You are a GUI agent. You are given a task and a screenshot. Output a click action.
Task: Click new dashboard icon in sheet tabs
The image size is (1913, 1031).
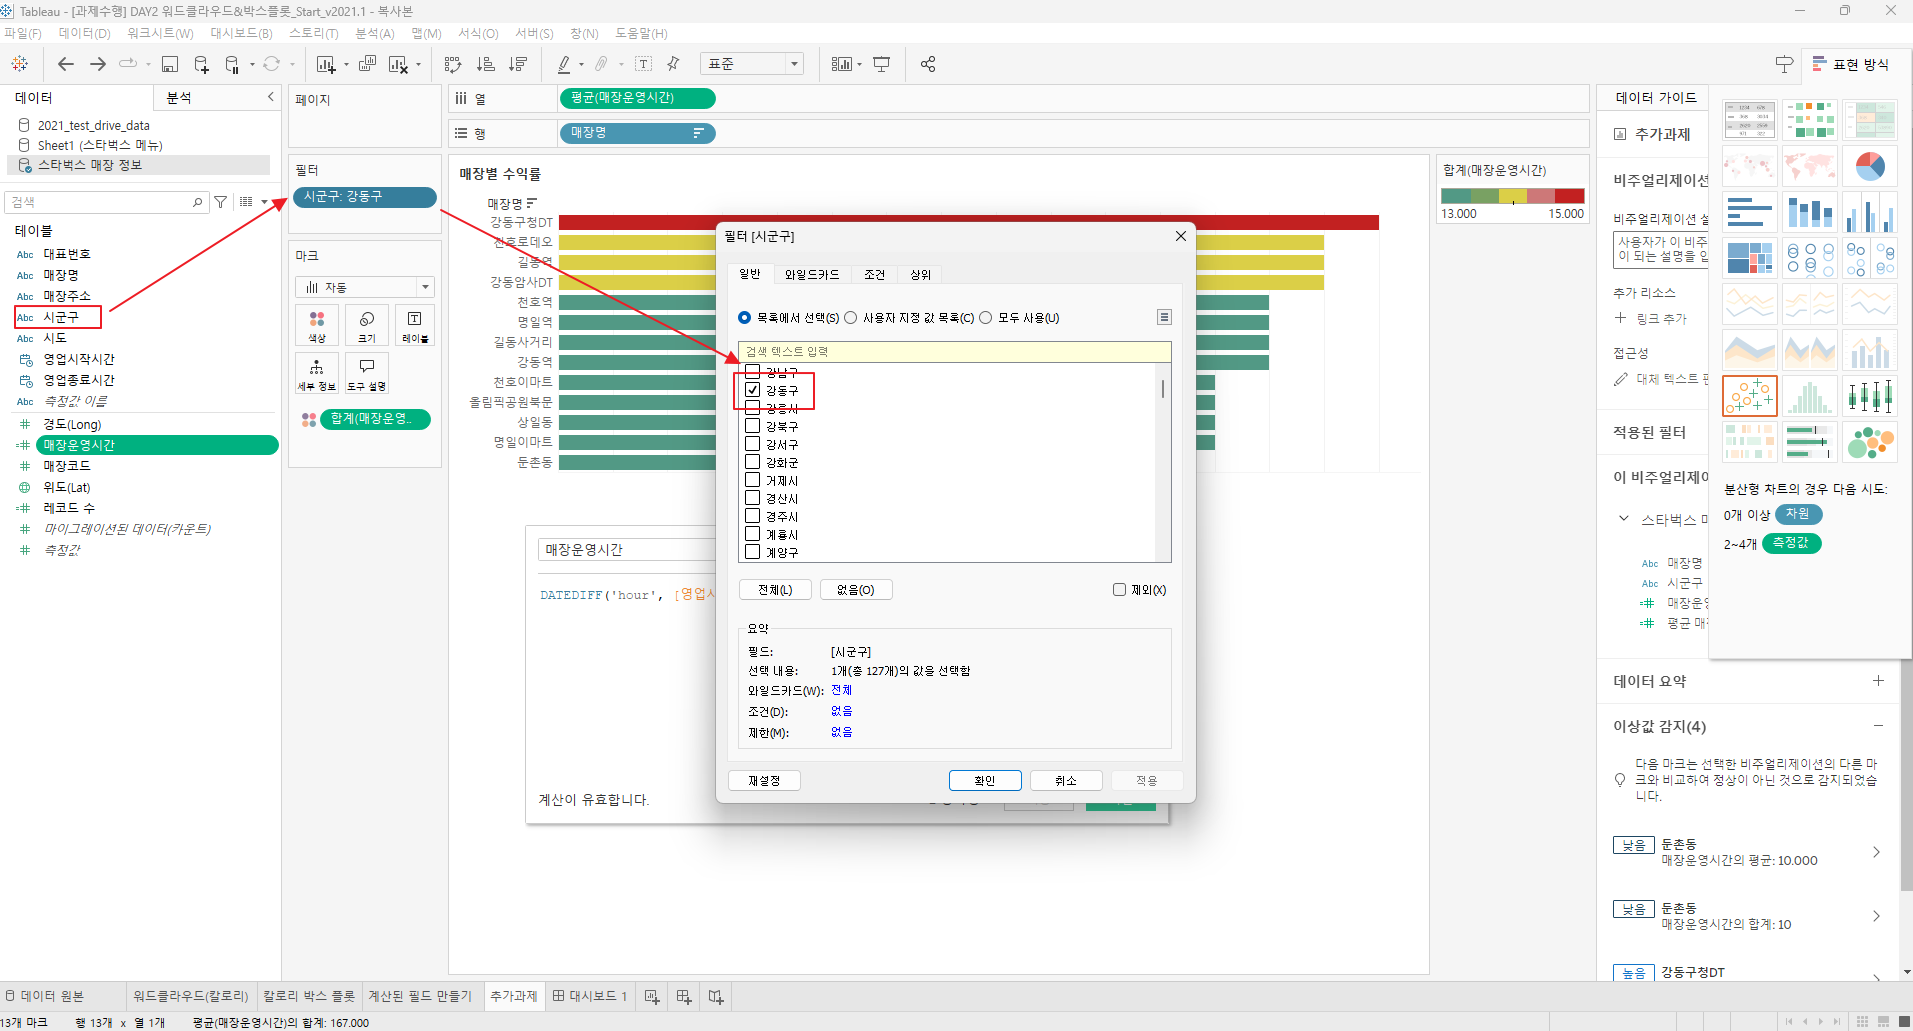[x=684, y=996]
